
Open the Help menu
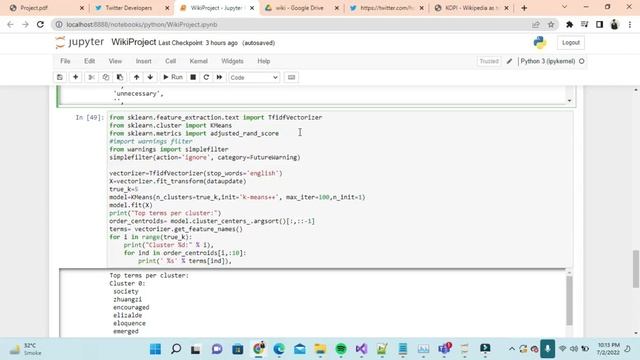click(x=264, y=61)
